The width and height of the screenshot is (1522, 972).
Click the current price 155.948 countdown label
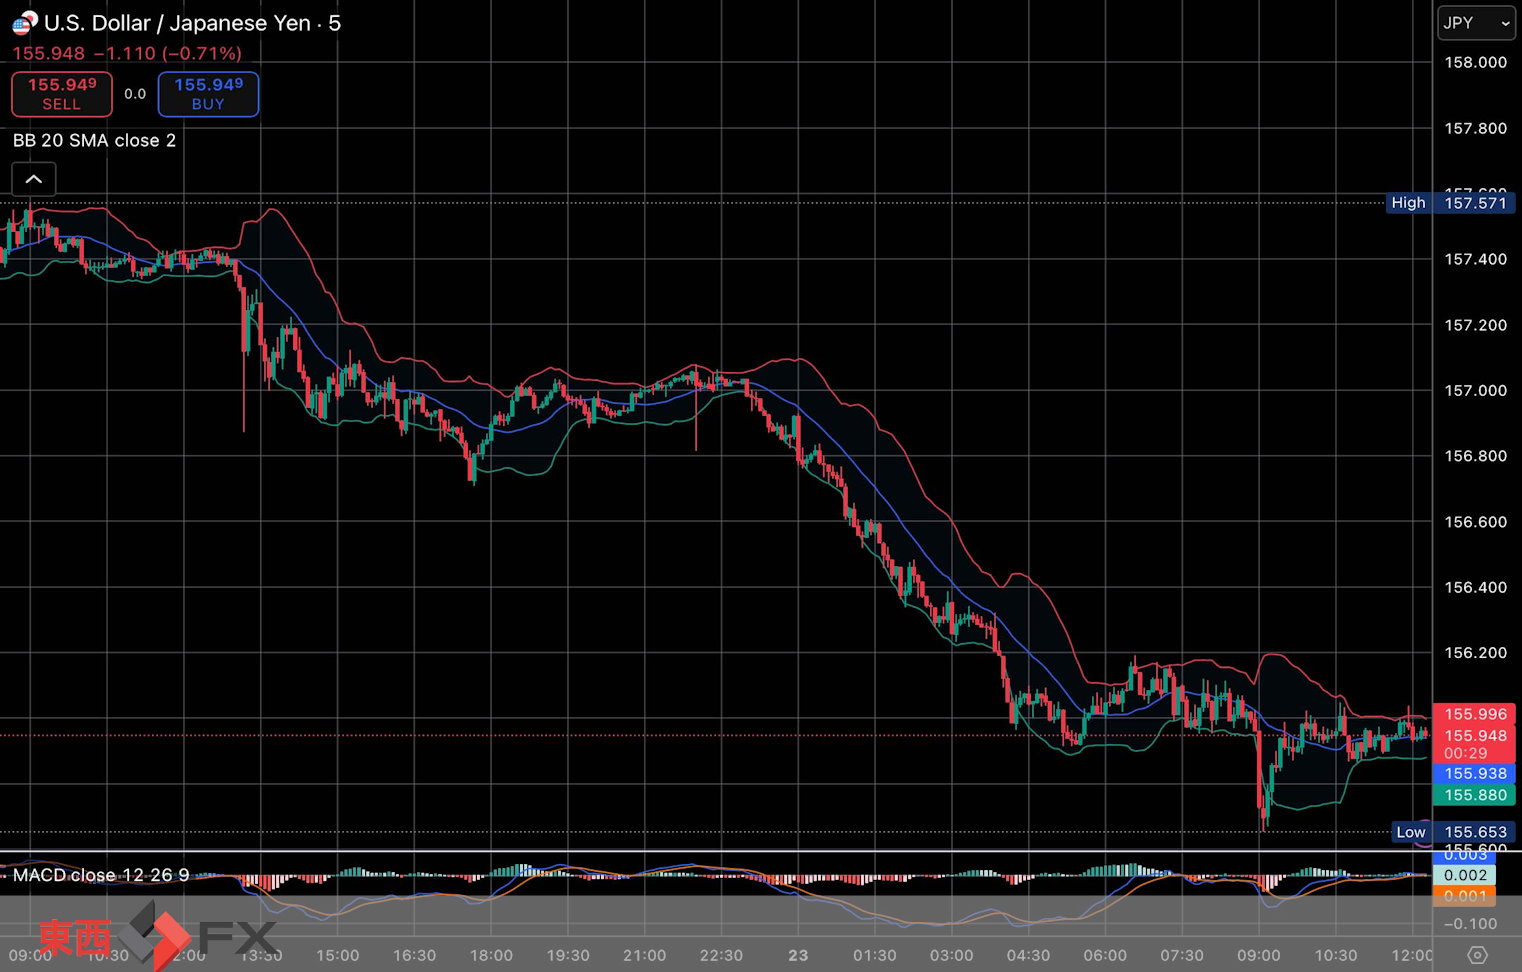click(1475, 744)
